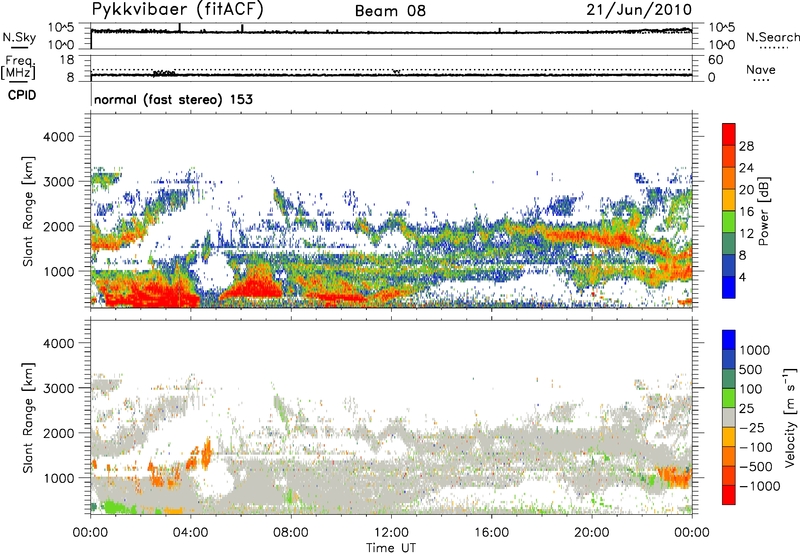800x554 pixels.
Task: Click the text normal (fast stereo) 153
Action: 173,99
